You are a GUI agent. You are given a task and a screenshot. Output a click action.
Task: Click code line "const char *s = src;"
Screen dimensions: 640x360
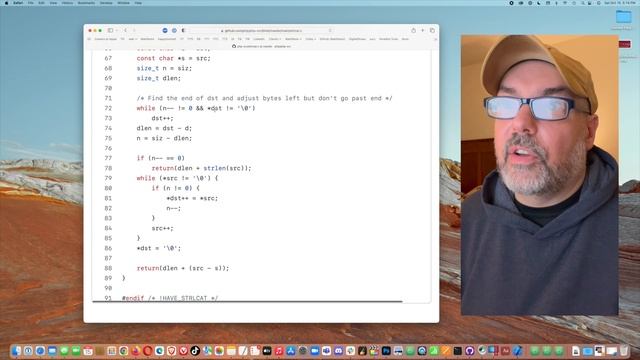coord(173,58)
